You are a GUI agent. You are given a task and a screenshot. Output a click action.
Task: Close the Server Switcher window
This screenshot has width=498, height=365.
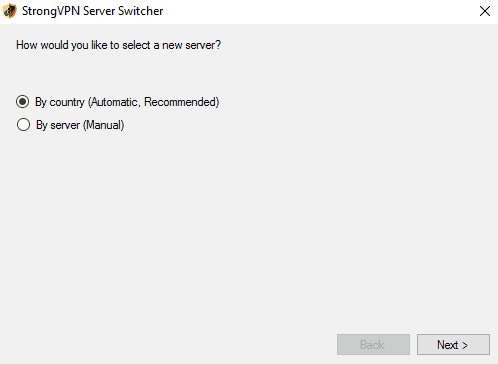click(x=485, y=11)
